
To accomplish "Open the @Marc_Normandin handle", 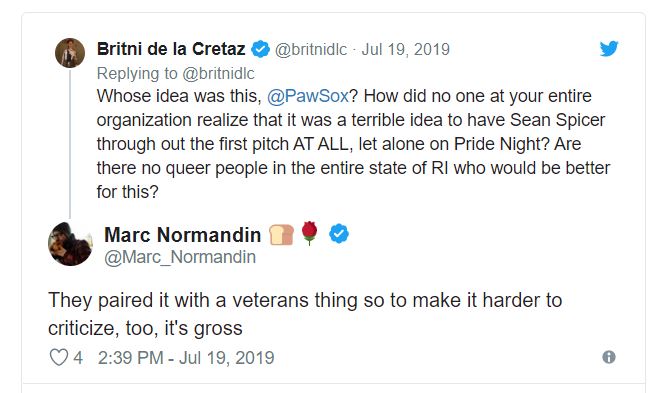I will [x=180, y=257].
